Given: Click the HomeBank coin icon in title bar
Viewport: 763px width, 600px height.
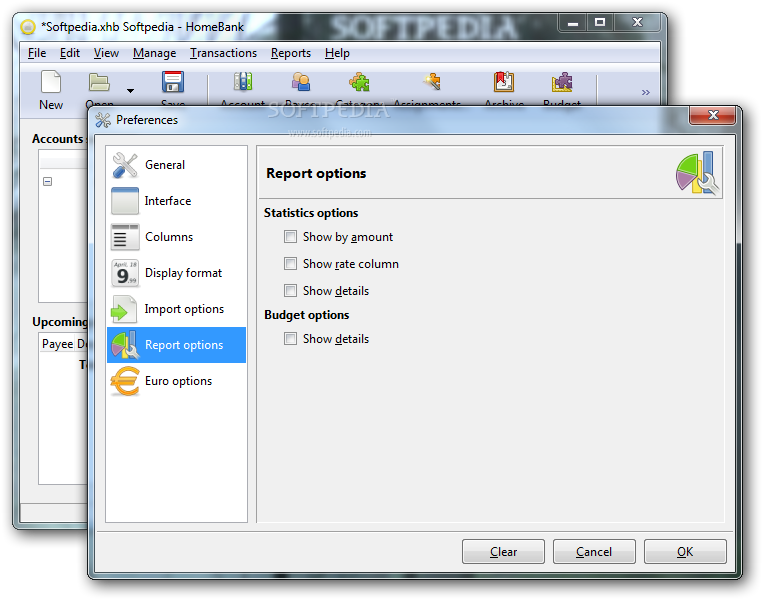Looking at the screenshot, I should tap(28, 27).
